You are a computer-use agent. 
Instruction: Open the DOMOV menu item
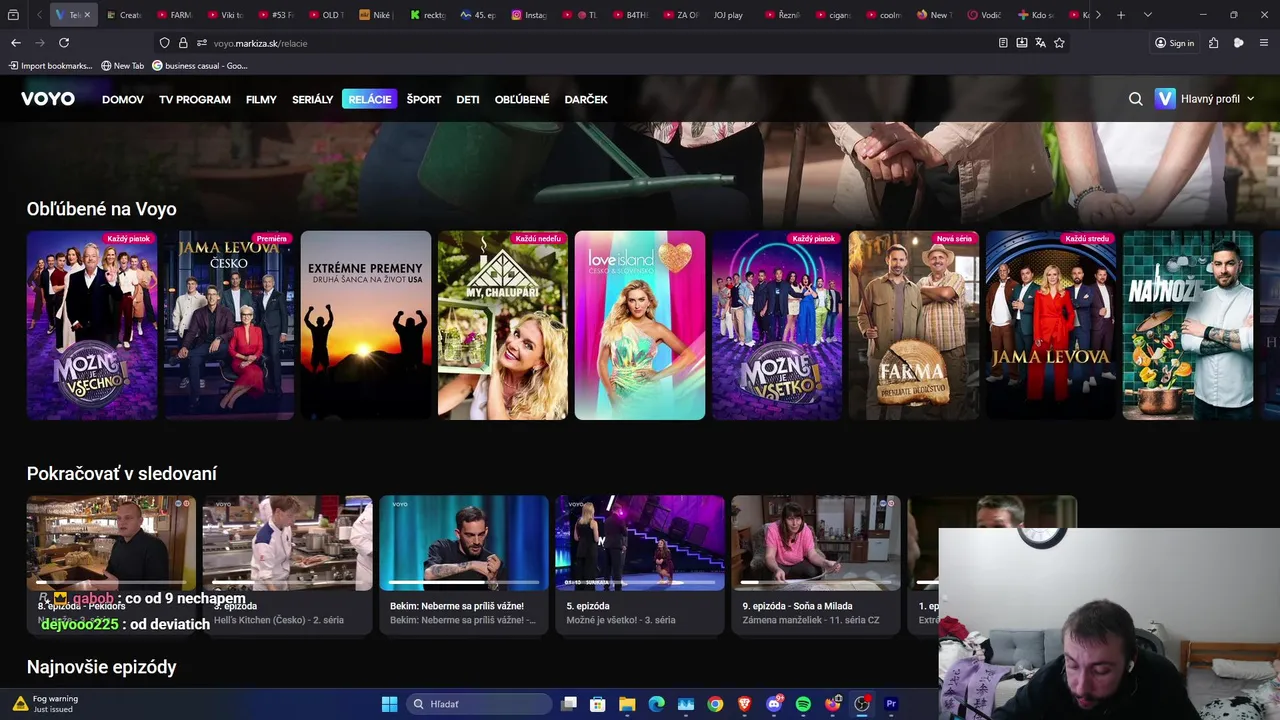coord(123,100)
